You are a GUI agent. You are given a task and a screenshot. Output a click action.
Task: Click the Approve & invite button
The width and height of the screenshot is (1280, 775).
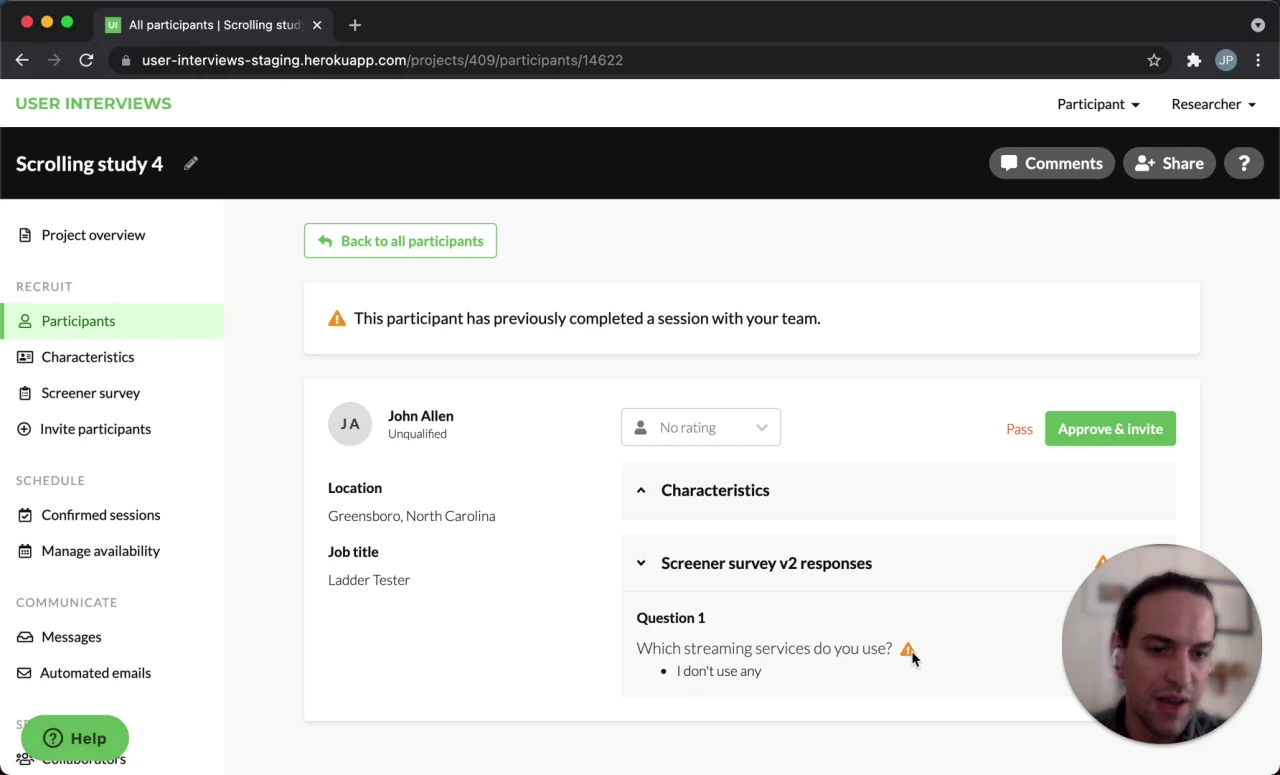tap(1110, 429)
